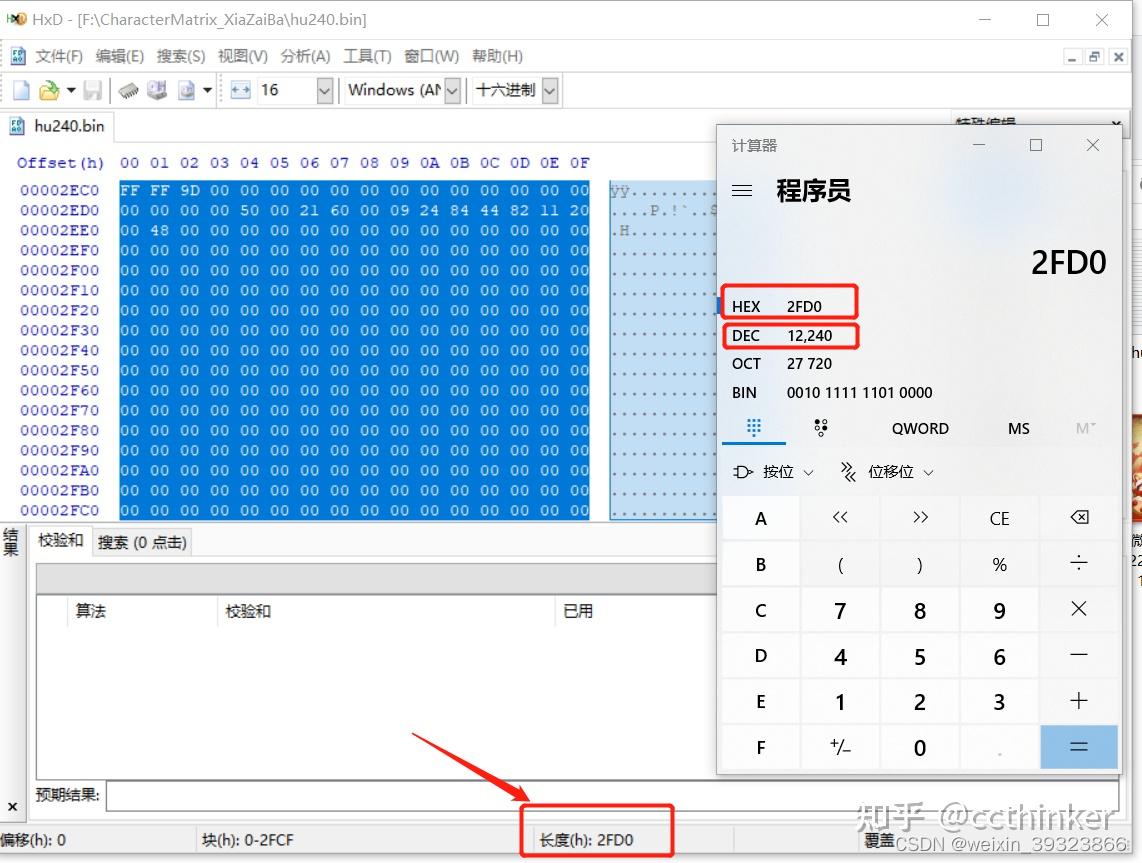Viewport: 1142px width, 863px height.
Task: Click the percent % modulo key
Action: (999, 564)
